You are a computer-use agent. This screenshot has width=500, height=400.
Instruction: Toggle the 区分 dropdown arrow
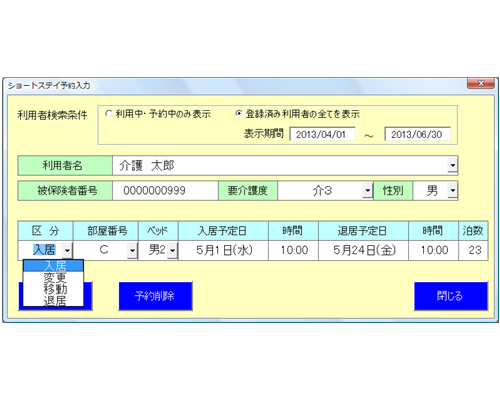pyautogui.click(x=67, y=250)
